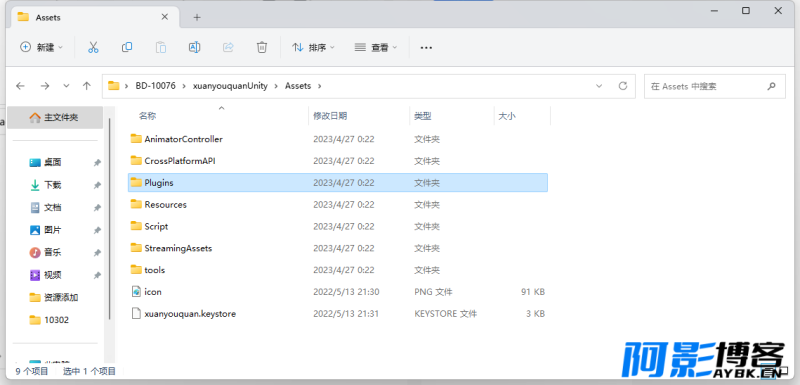Screen dimensions: 800x385
Task: Expand the address bar history chevron
Action: [x=599, y=86]
